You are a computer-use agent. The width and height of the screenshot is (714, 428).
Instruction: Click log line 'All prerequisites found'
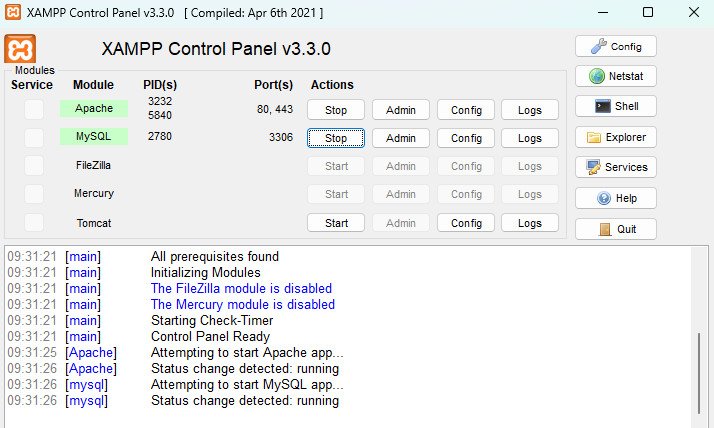[214, 256]
